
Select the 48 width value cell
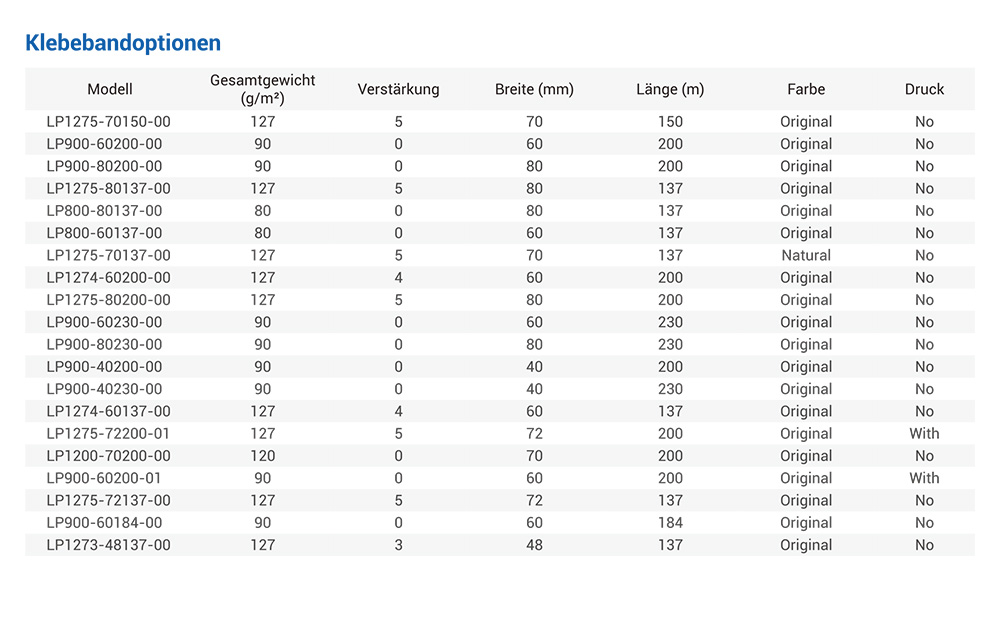click(534, 545)
